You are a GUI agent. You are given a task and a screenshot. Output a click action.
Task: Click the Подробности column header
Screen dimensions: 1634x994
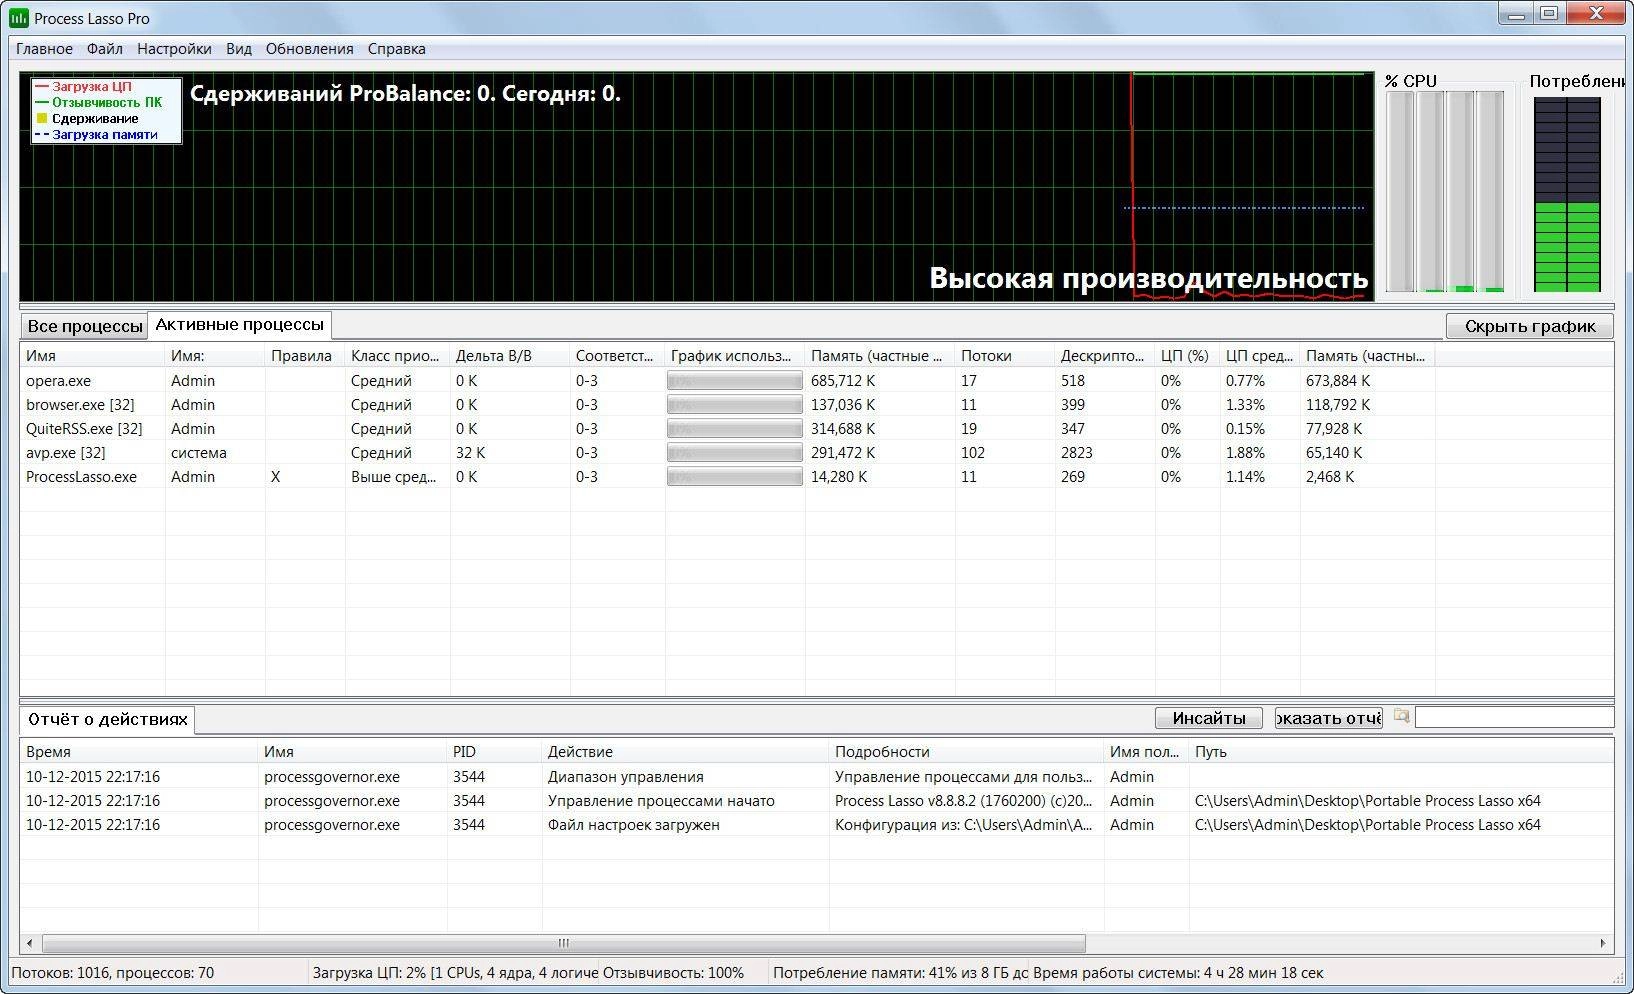click(x=966, y=751)
